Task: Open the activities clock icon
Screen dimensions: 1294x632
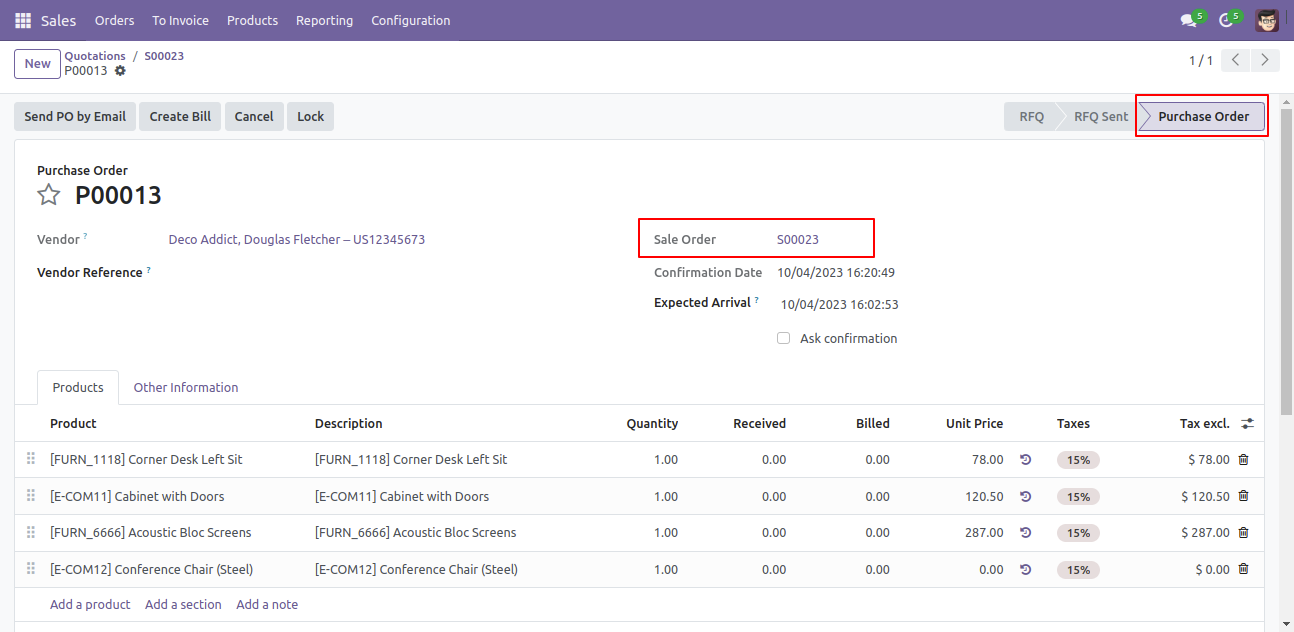Action: point(1225,20)
